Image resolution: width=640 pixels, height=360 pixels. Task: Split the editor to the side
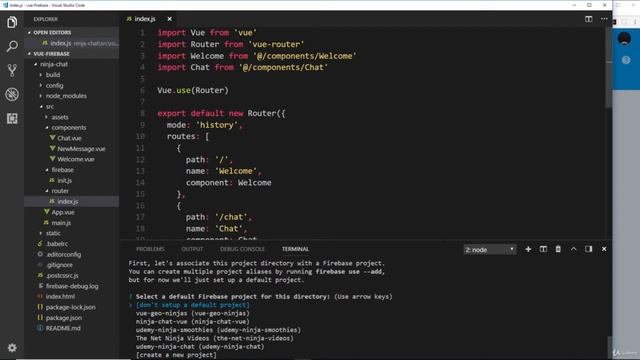(588, 19)
